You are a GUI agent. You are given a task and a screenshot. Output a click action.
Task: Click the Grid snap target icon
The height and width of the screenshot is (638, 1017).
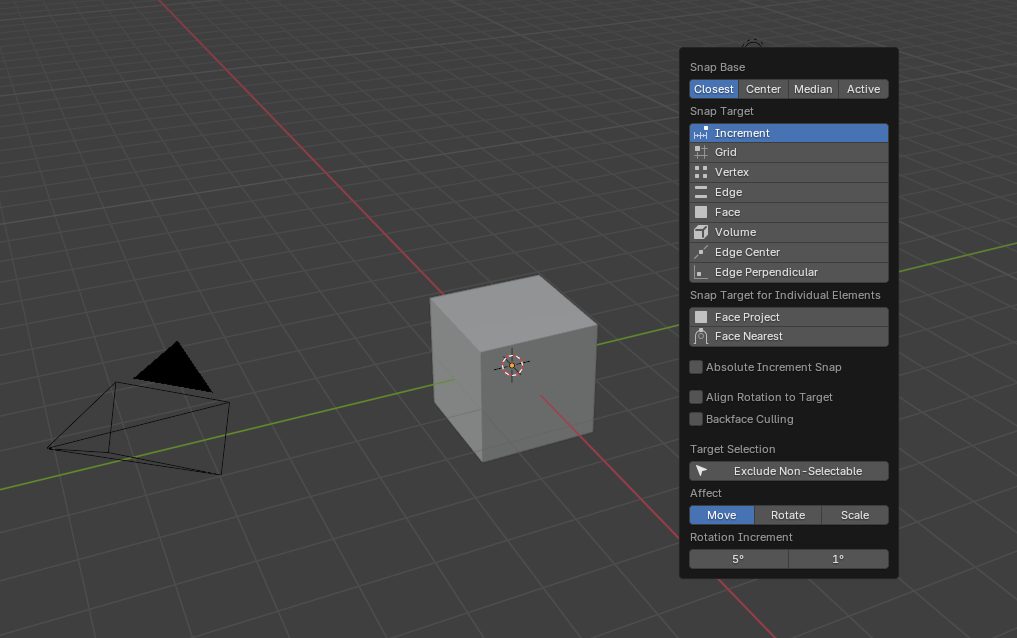coord(700,152)
